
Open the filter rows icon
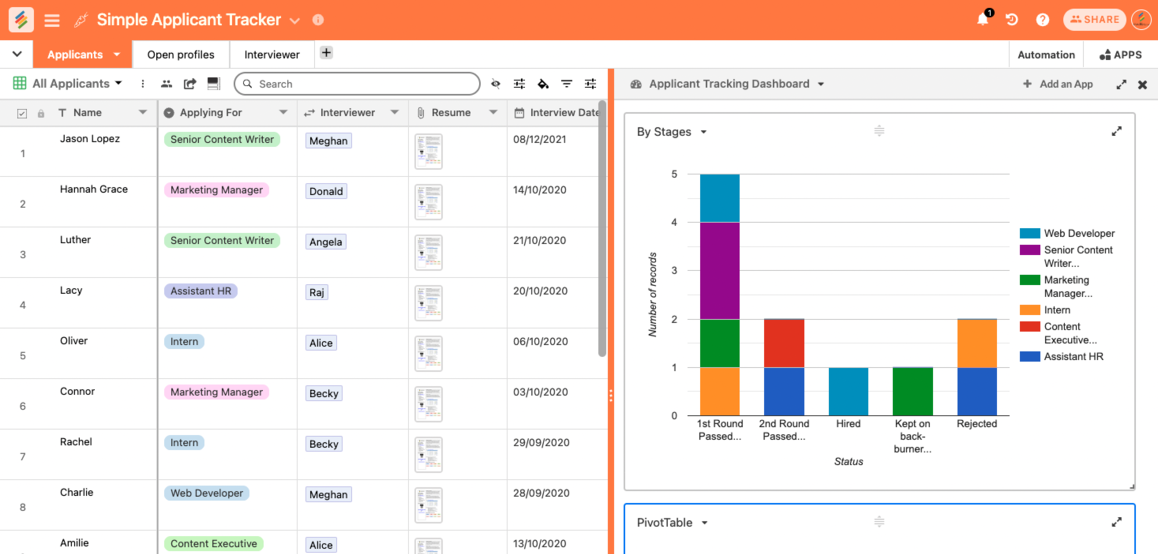click(x=567, y=84)
